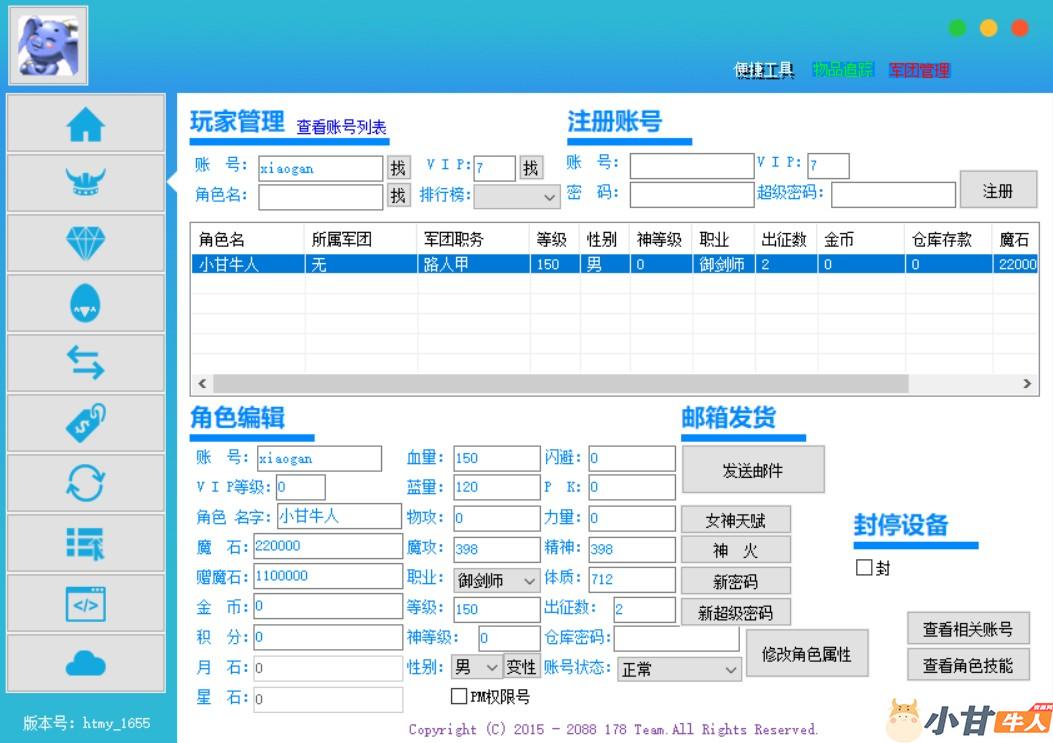
Task: Select the swap arrows sidebar icon
Action: pos(85,364)
